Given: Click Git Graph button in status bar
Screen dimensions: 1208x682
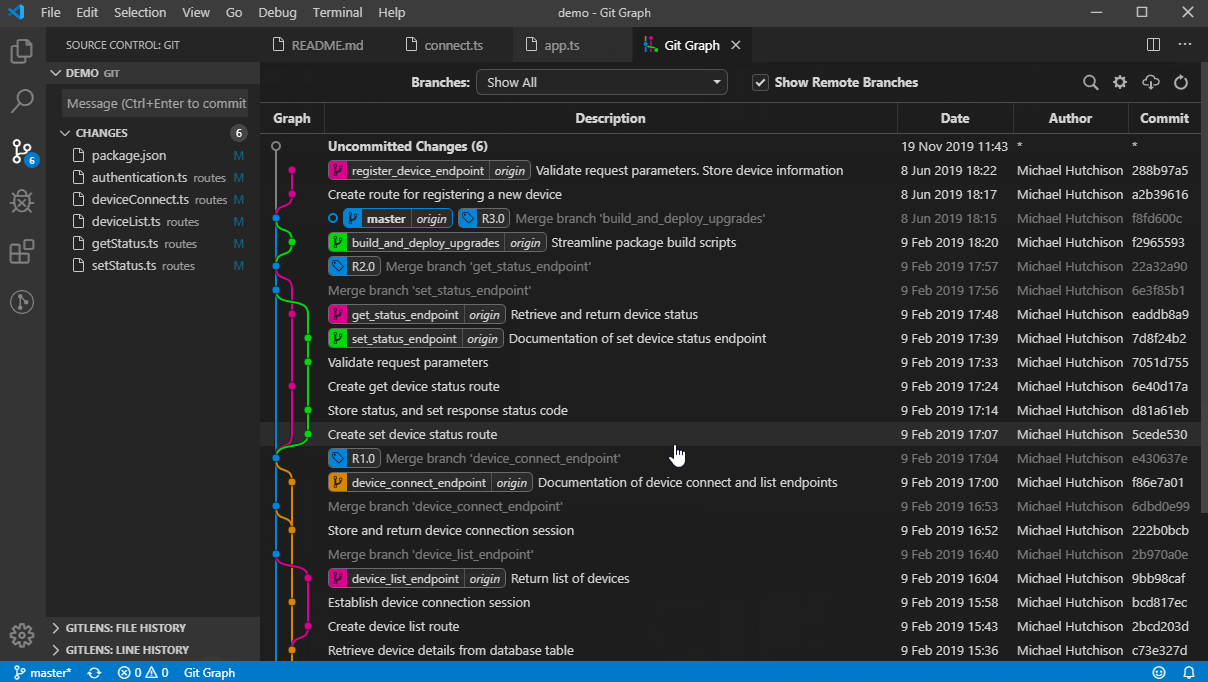Looking at the screenshot, I should point(209,673).
